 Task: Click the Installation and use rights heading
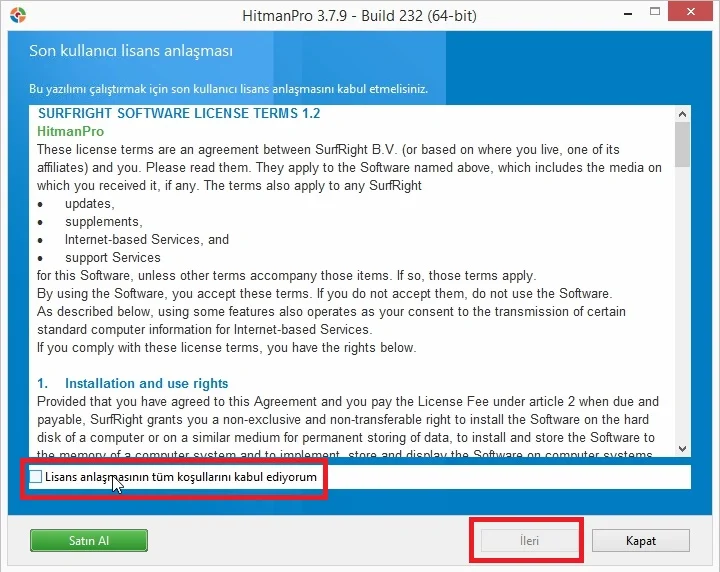click(x=146, y=383)
